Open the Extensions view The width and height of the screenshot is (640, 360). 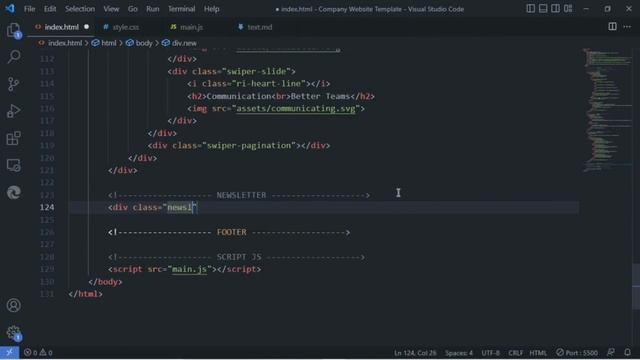coord(13,138)
